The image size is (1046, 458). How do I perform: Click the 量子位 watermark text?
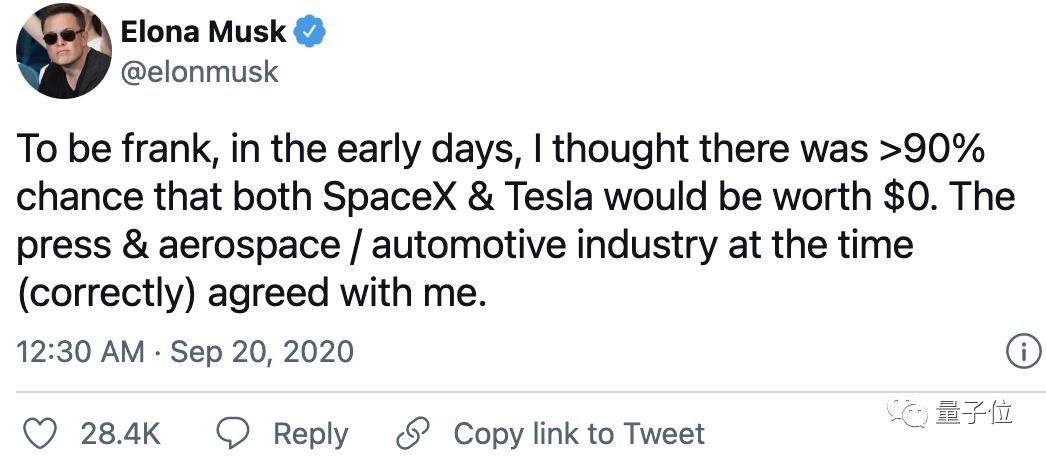click(975, 412)
